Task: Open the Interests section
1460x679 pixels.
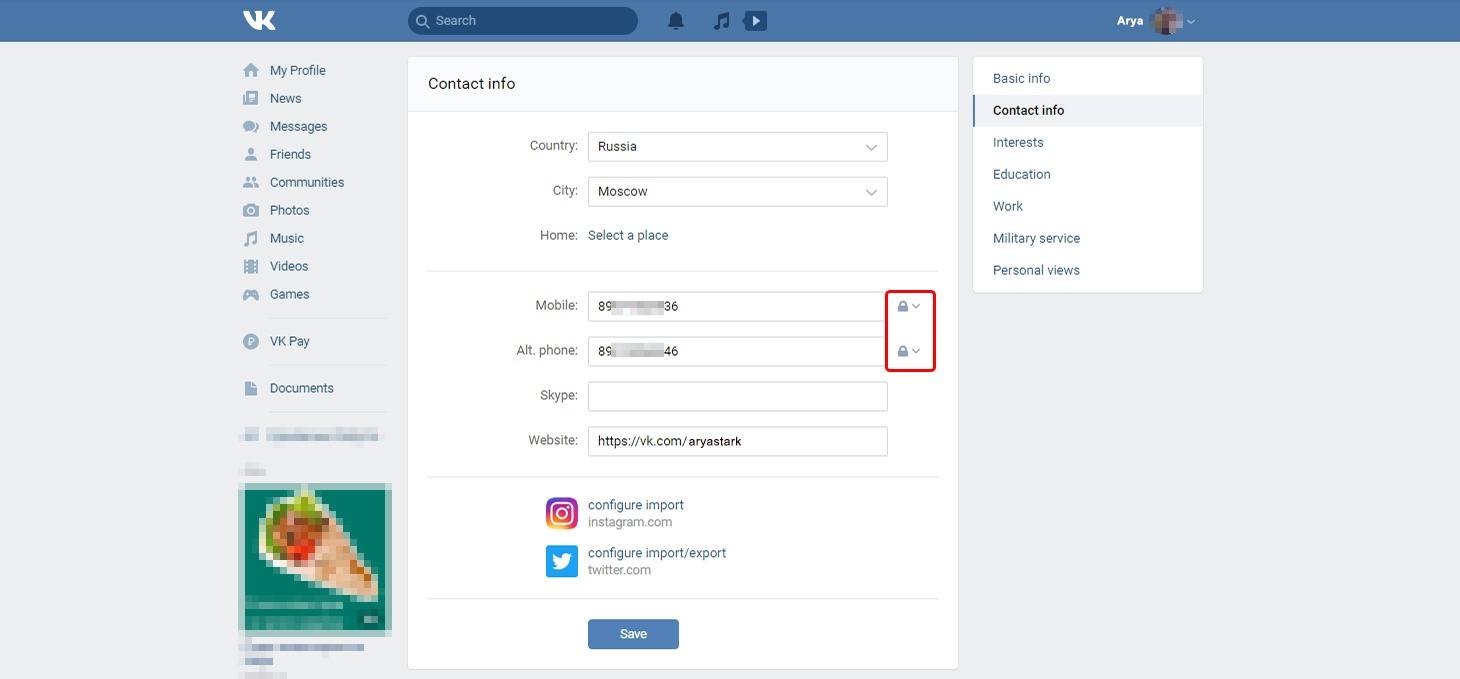Action: [1088, 142]
